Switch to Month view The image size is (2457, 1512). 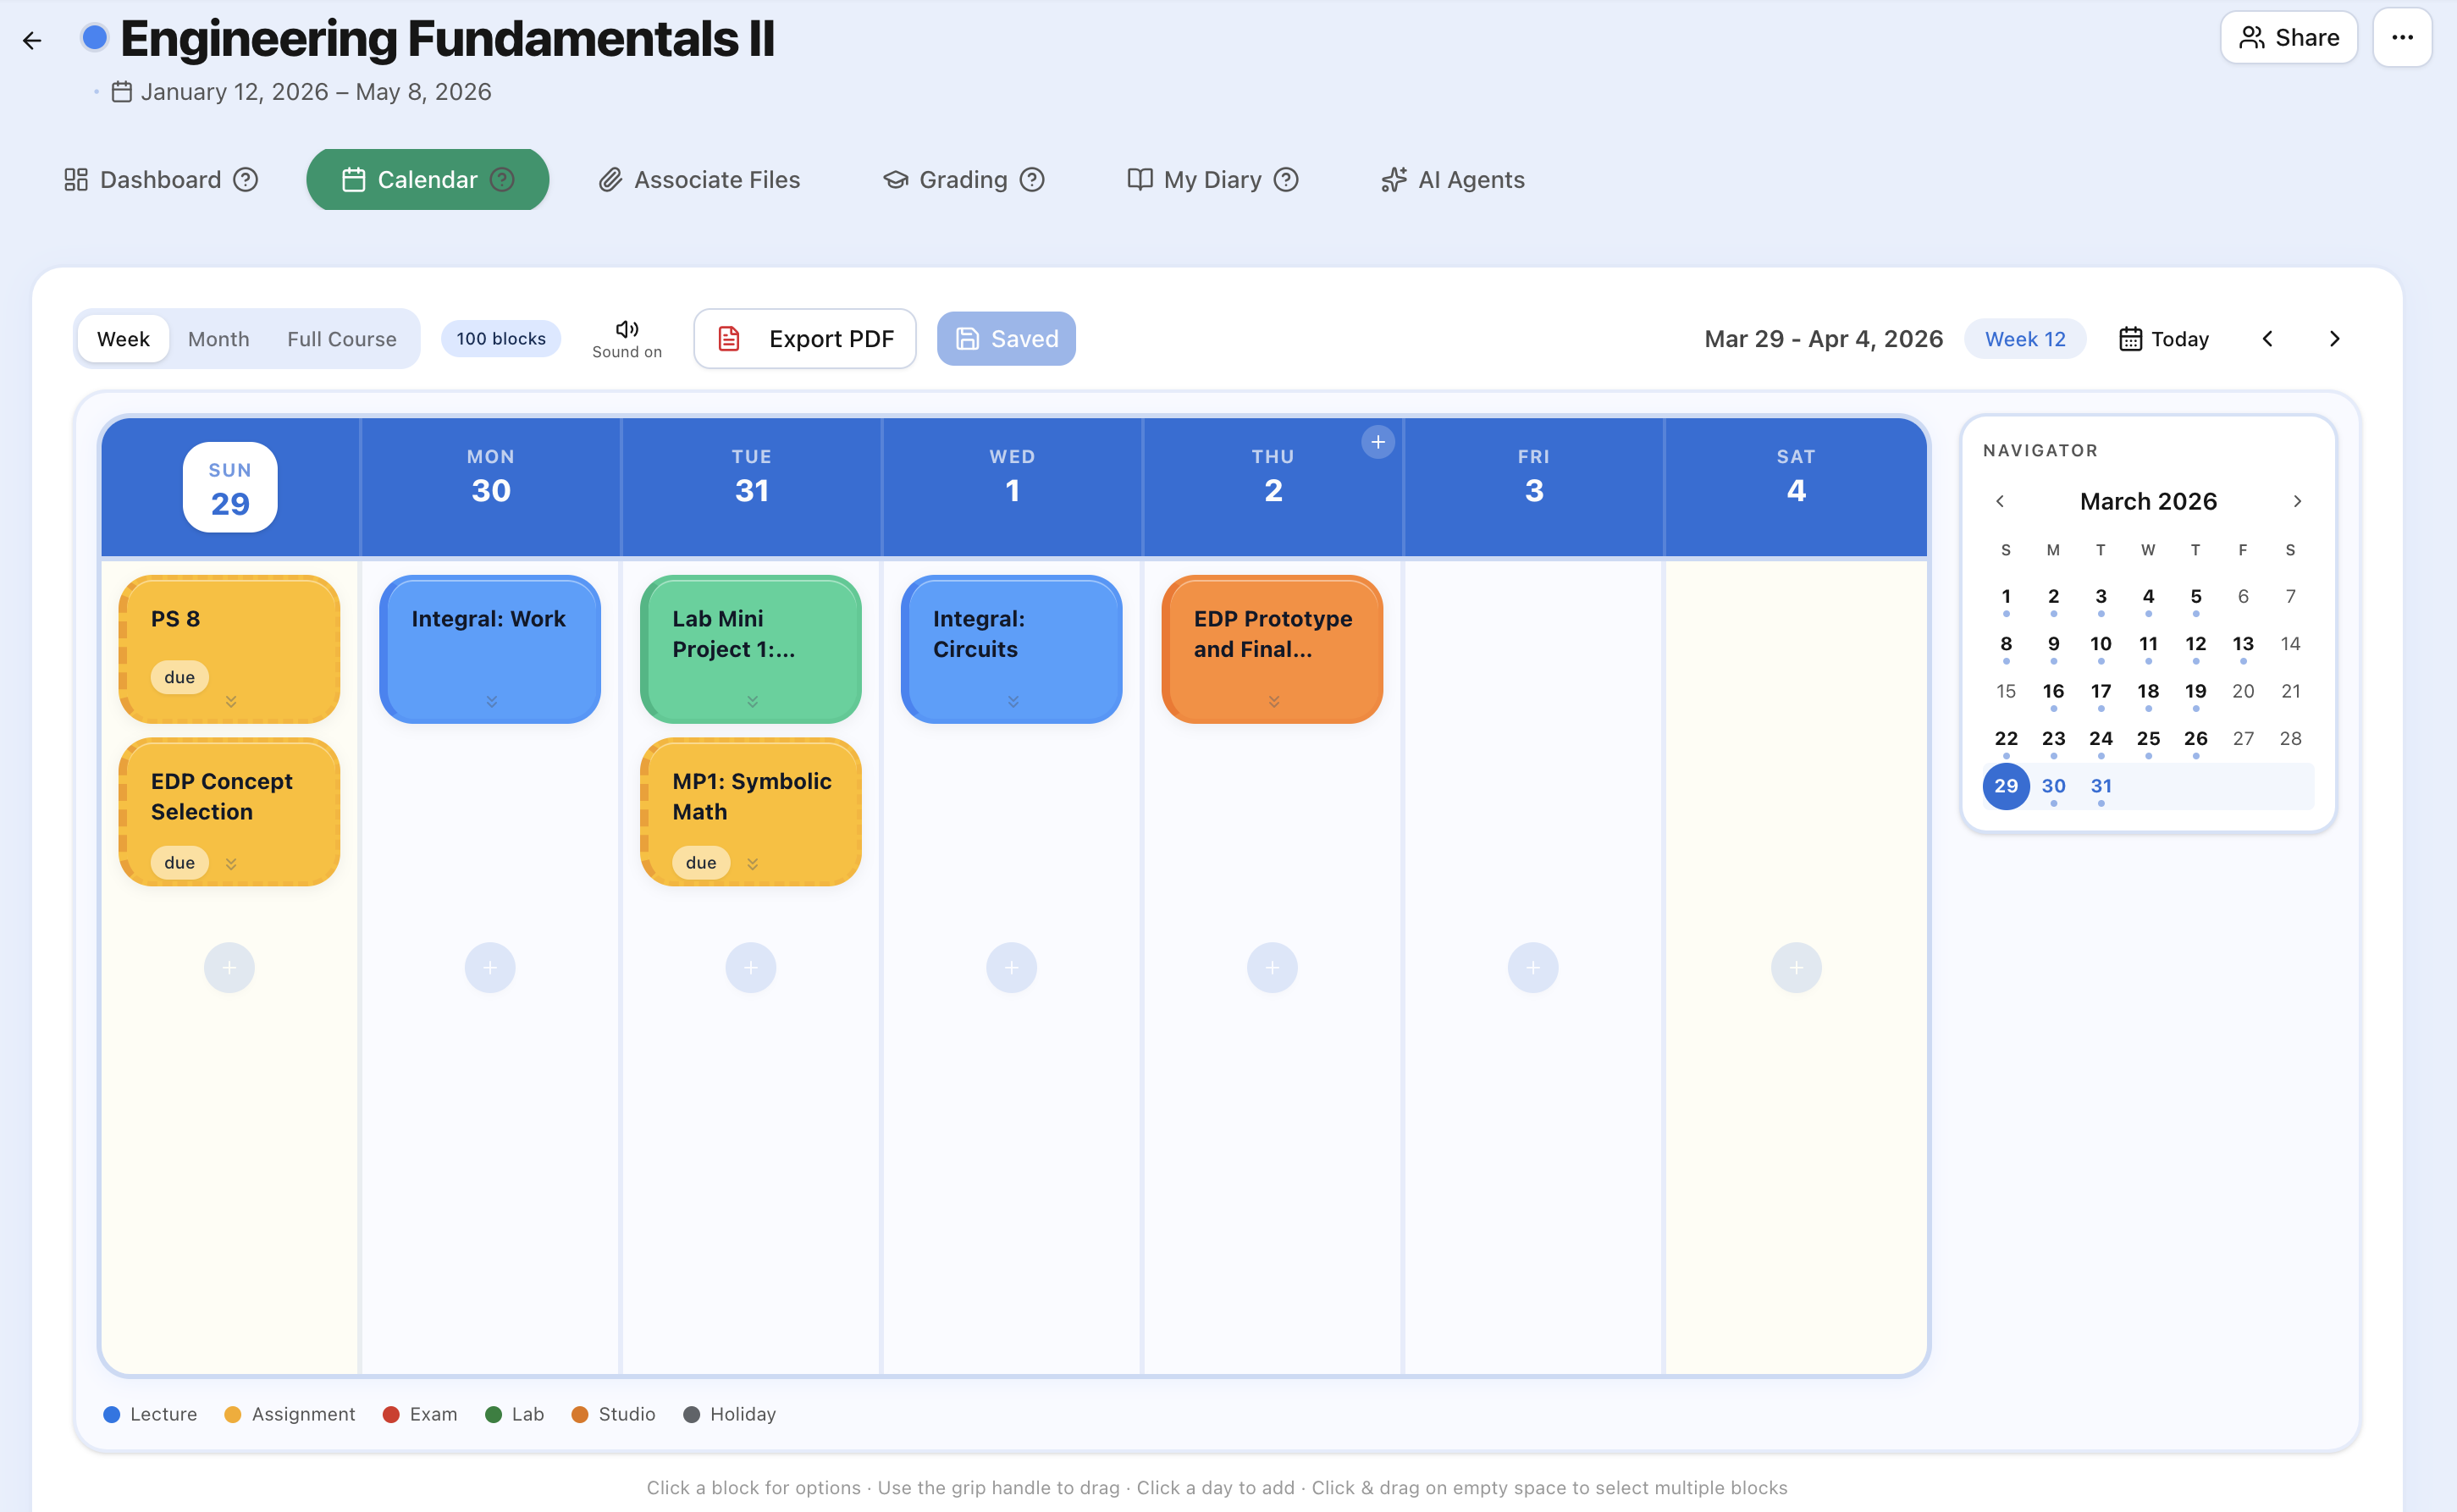click(x=218, y=338)
